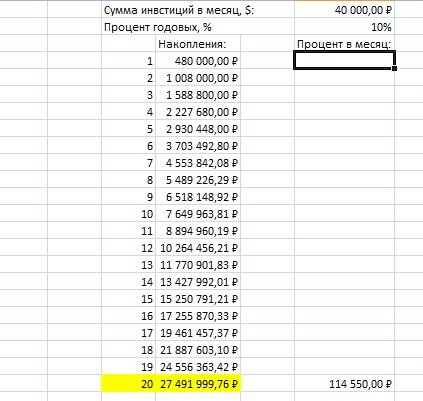Click the 10% annual interest cell
This screenshot has width=423, height=401.
pos(344,27)
